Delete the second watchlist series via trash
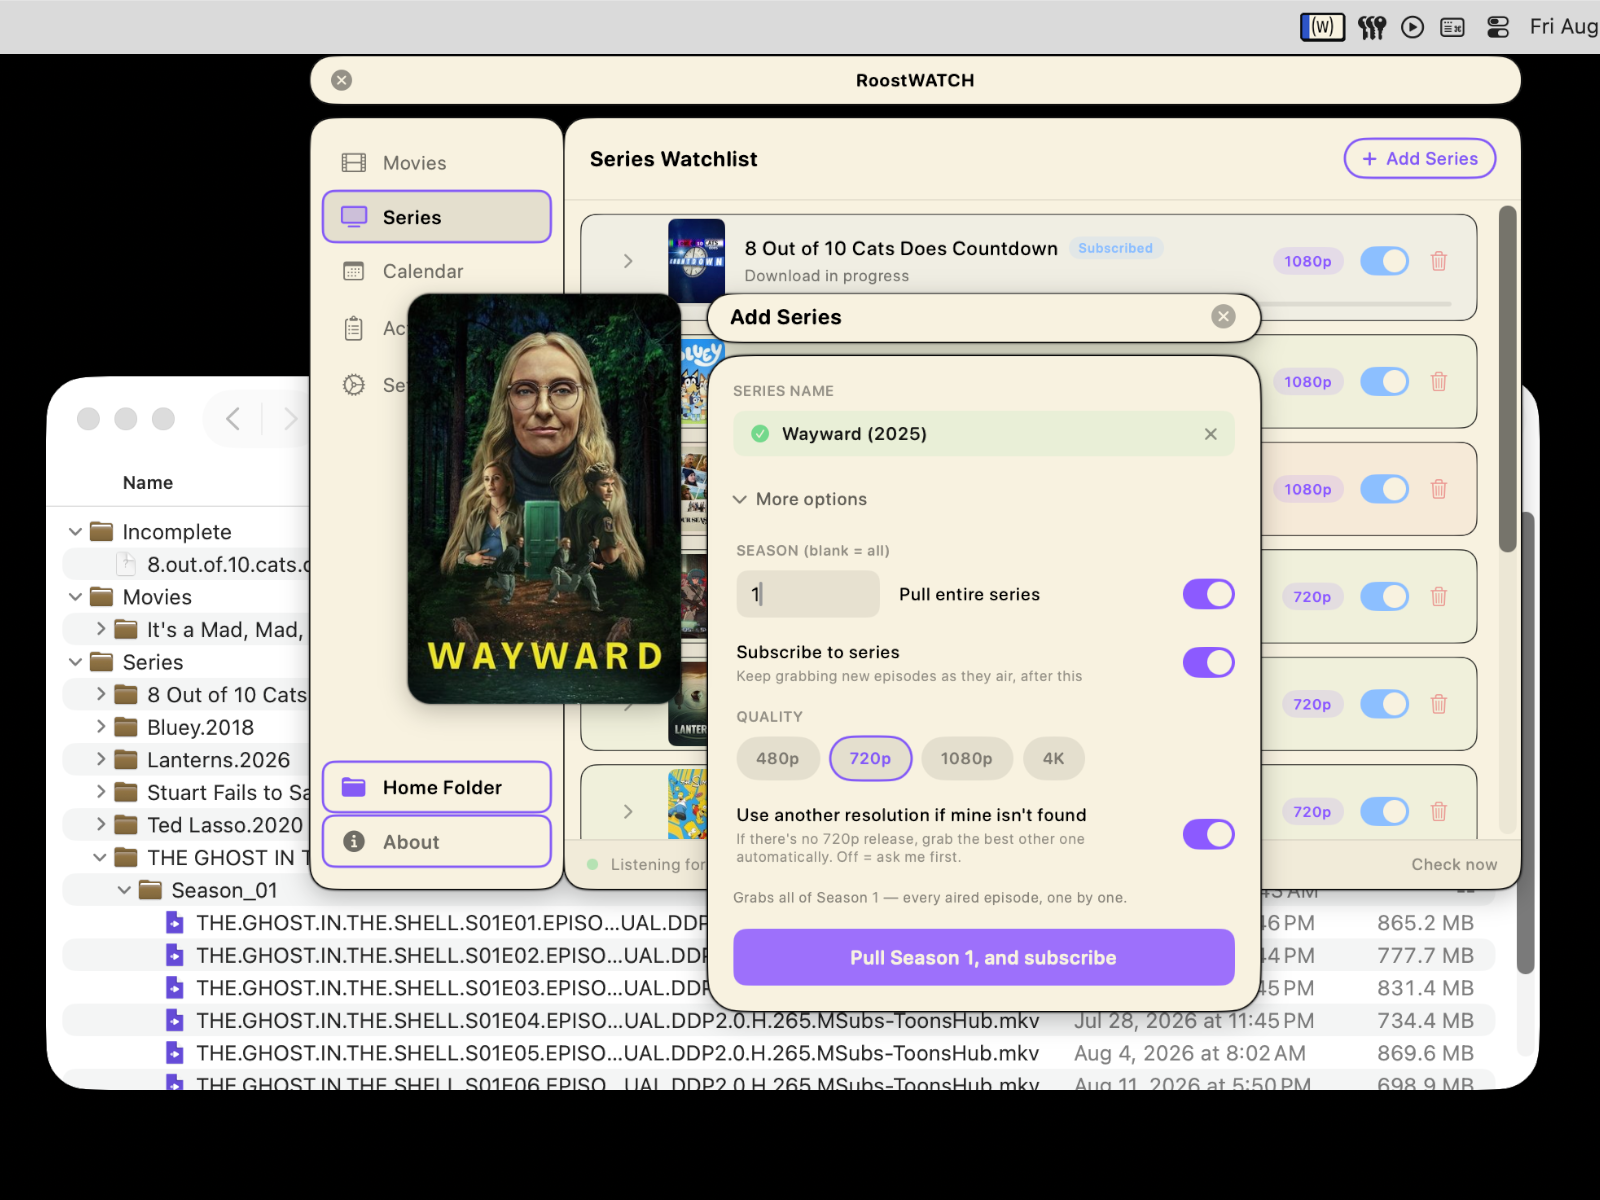The width and height of the screenshot is (1600, 1200). click(x=1439, y=381)
